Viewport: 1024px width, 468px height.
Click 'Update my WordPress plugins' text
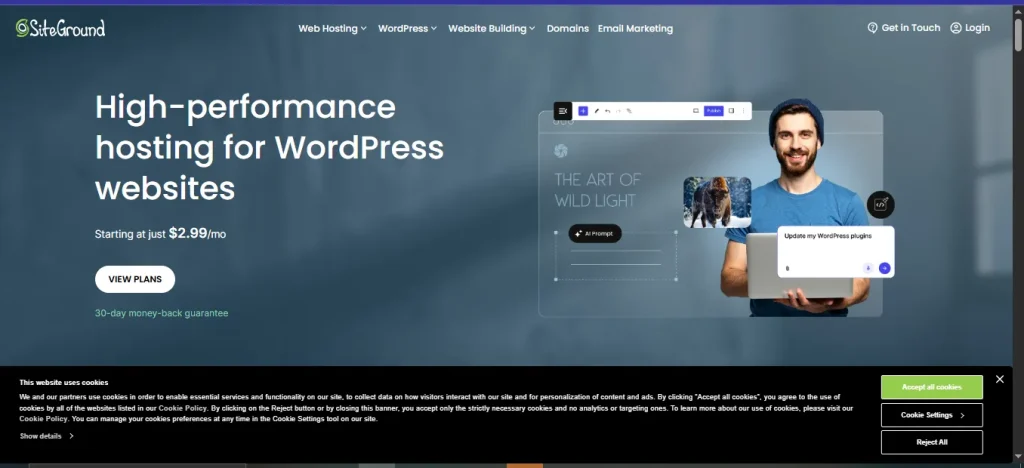(x=828, y=236)
